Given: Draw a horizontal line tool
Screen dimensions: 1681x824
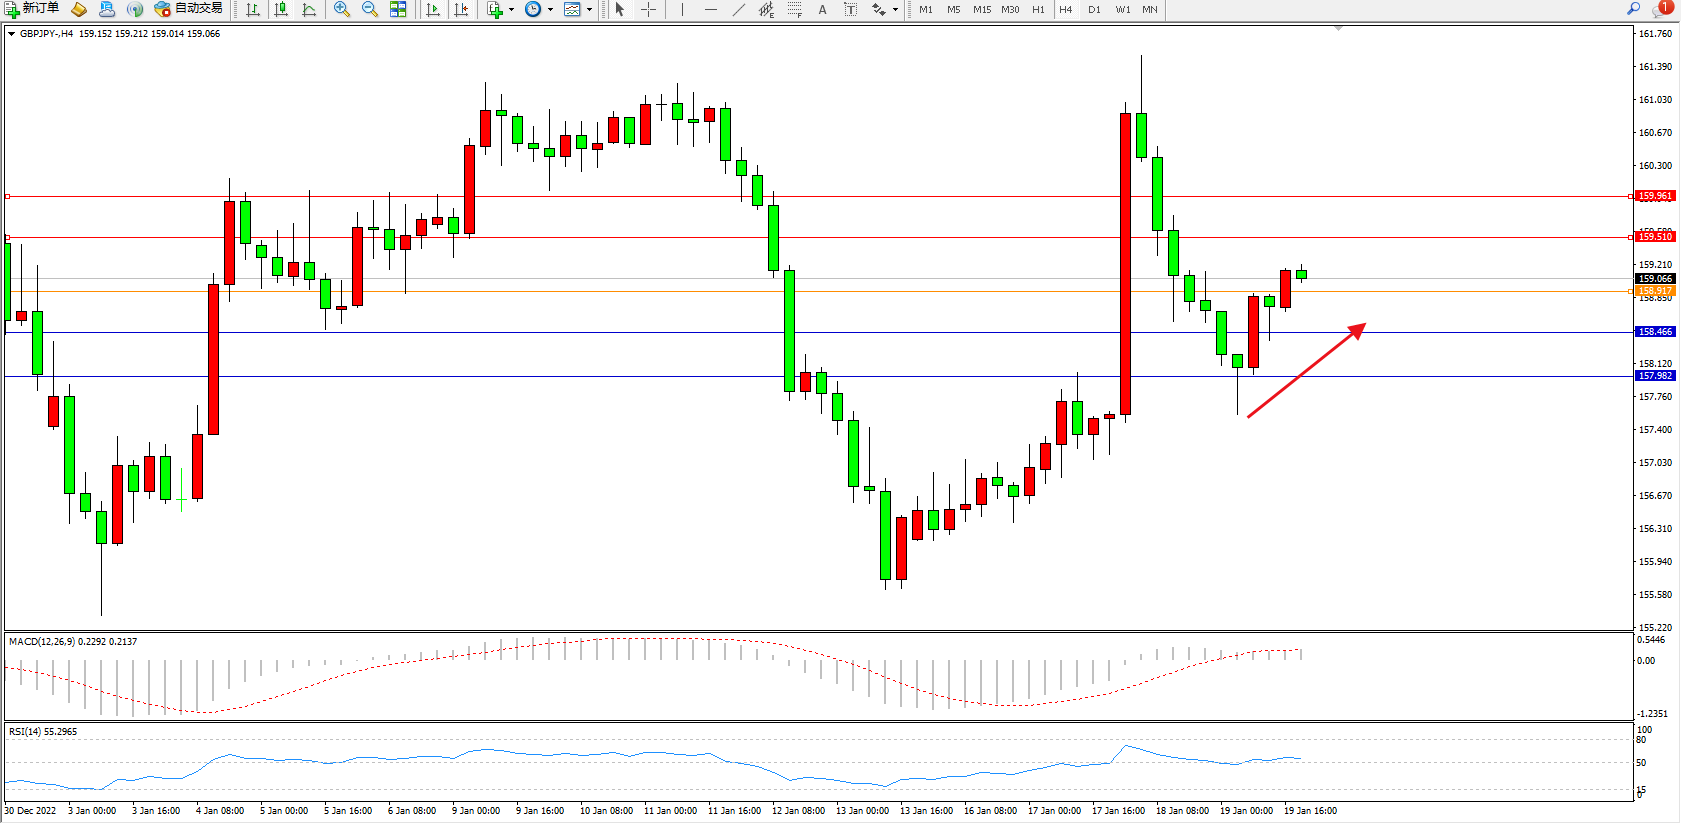Looking at the screenshot, I should (710, 9).
